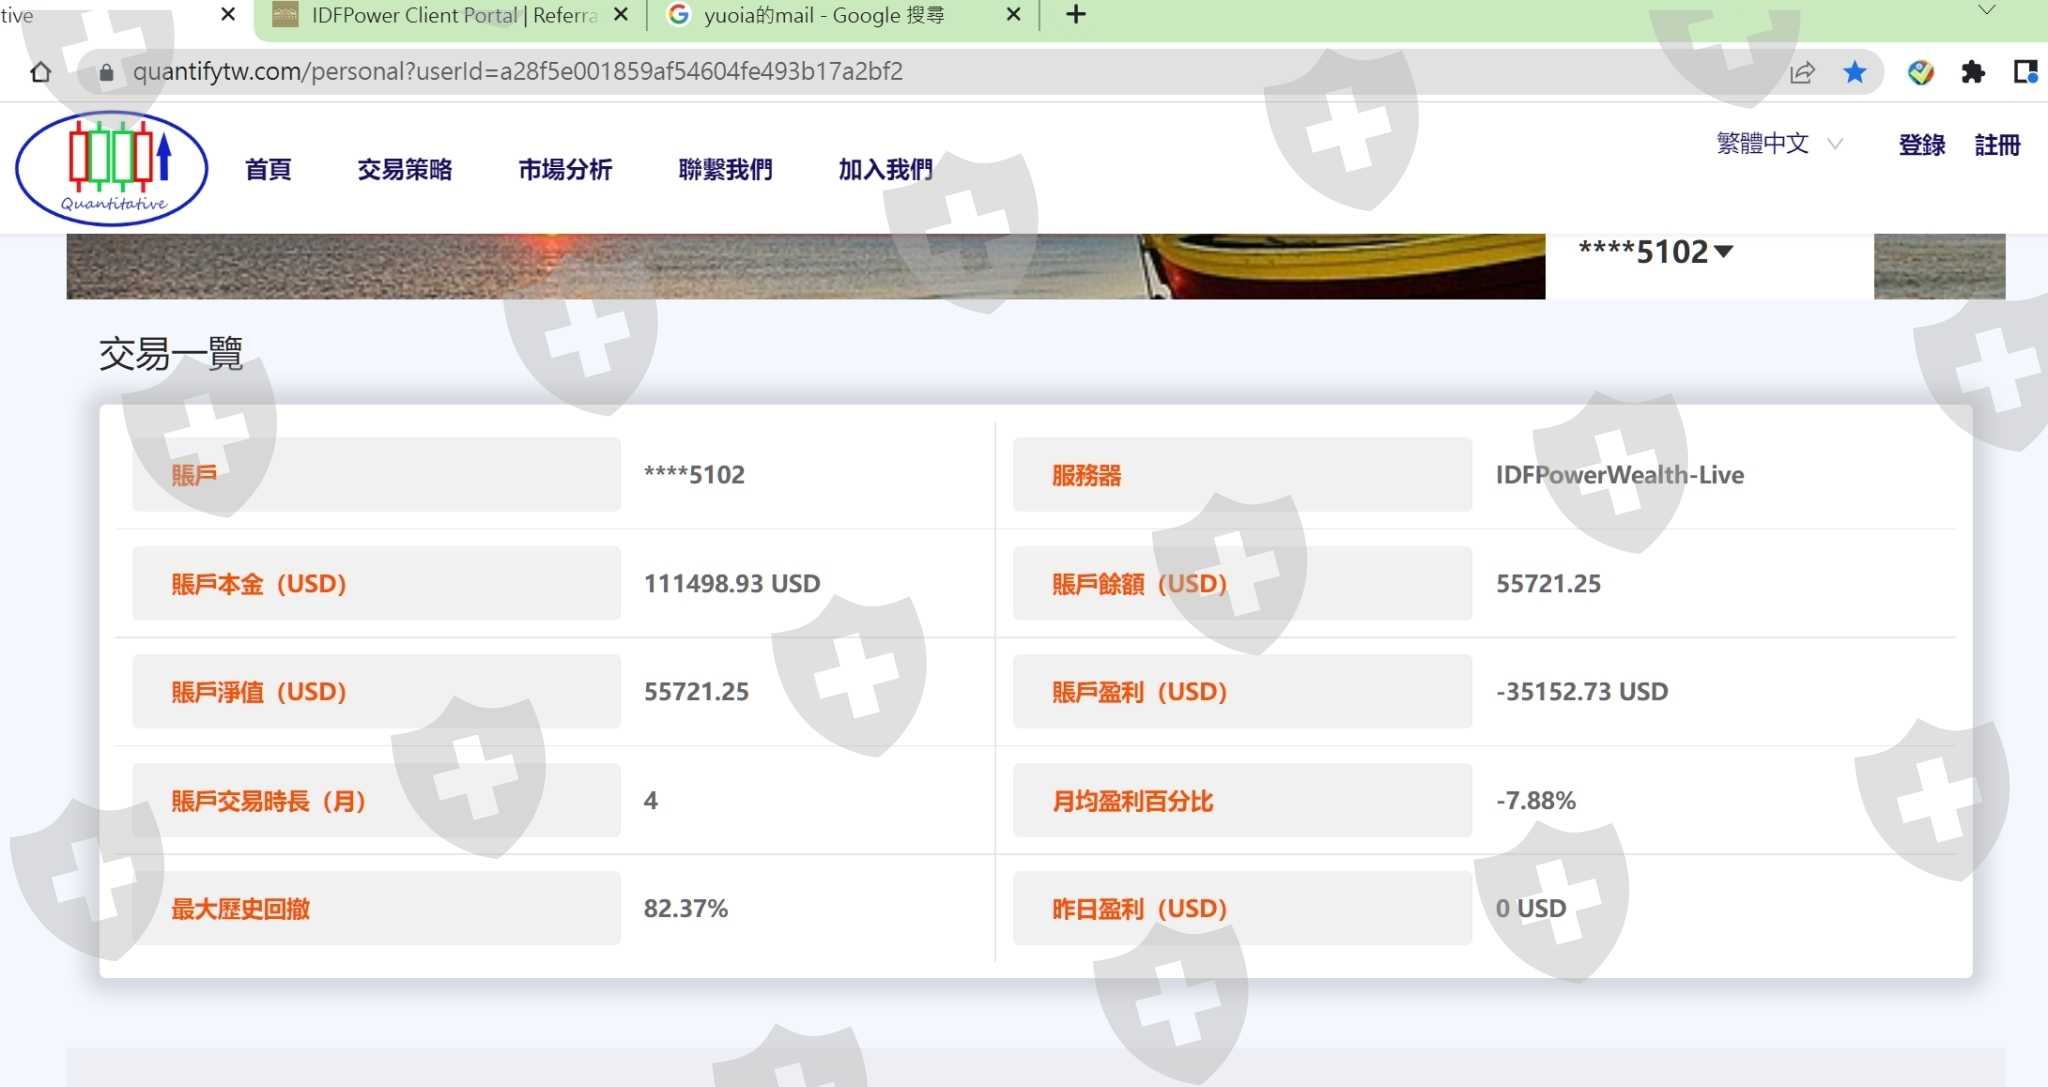2048x1087 pixels.
Task: Click the browser home icon
Action: coord(40,72)
